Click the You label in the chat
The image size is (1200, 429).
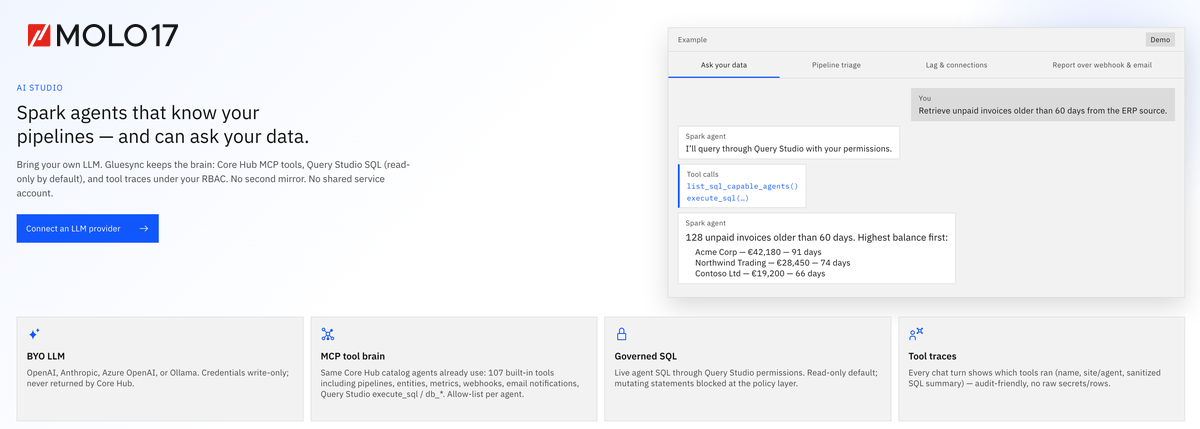(x=924, y=99)
